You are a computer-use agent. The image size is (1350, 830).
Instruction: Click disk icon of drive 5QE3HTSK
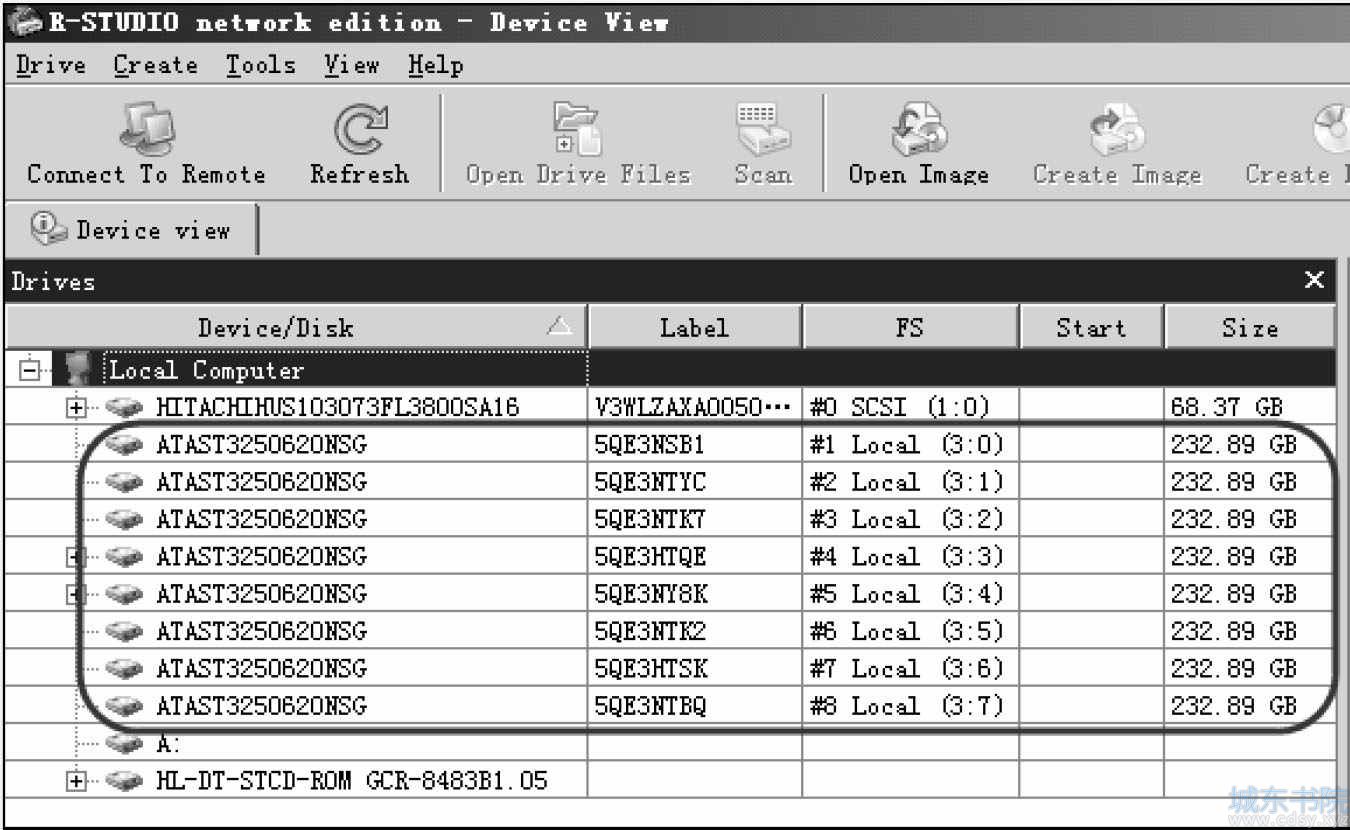(x=124, y=669)
